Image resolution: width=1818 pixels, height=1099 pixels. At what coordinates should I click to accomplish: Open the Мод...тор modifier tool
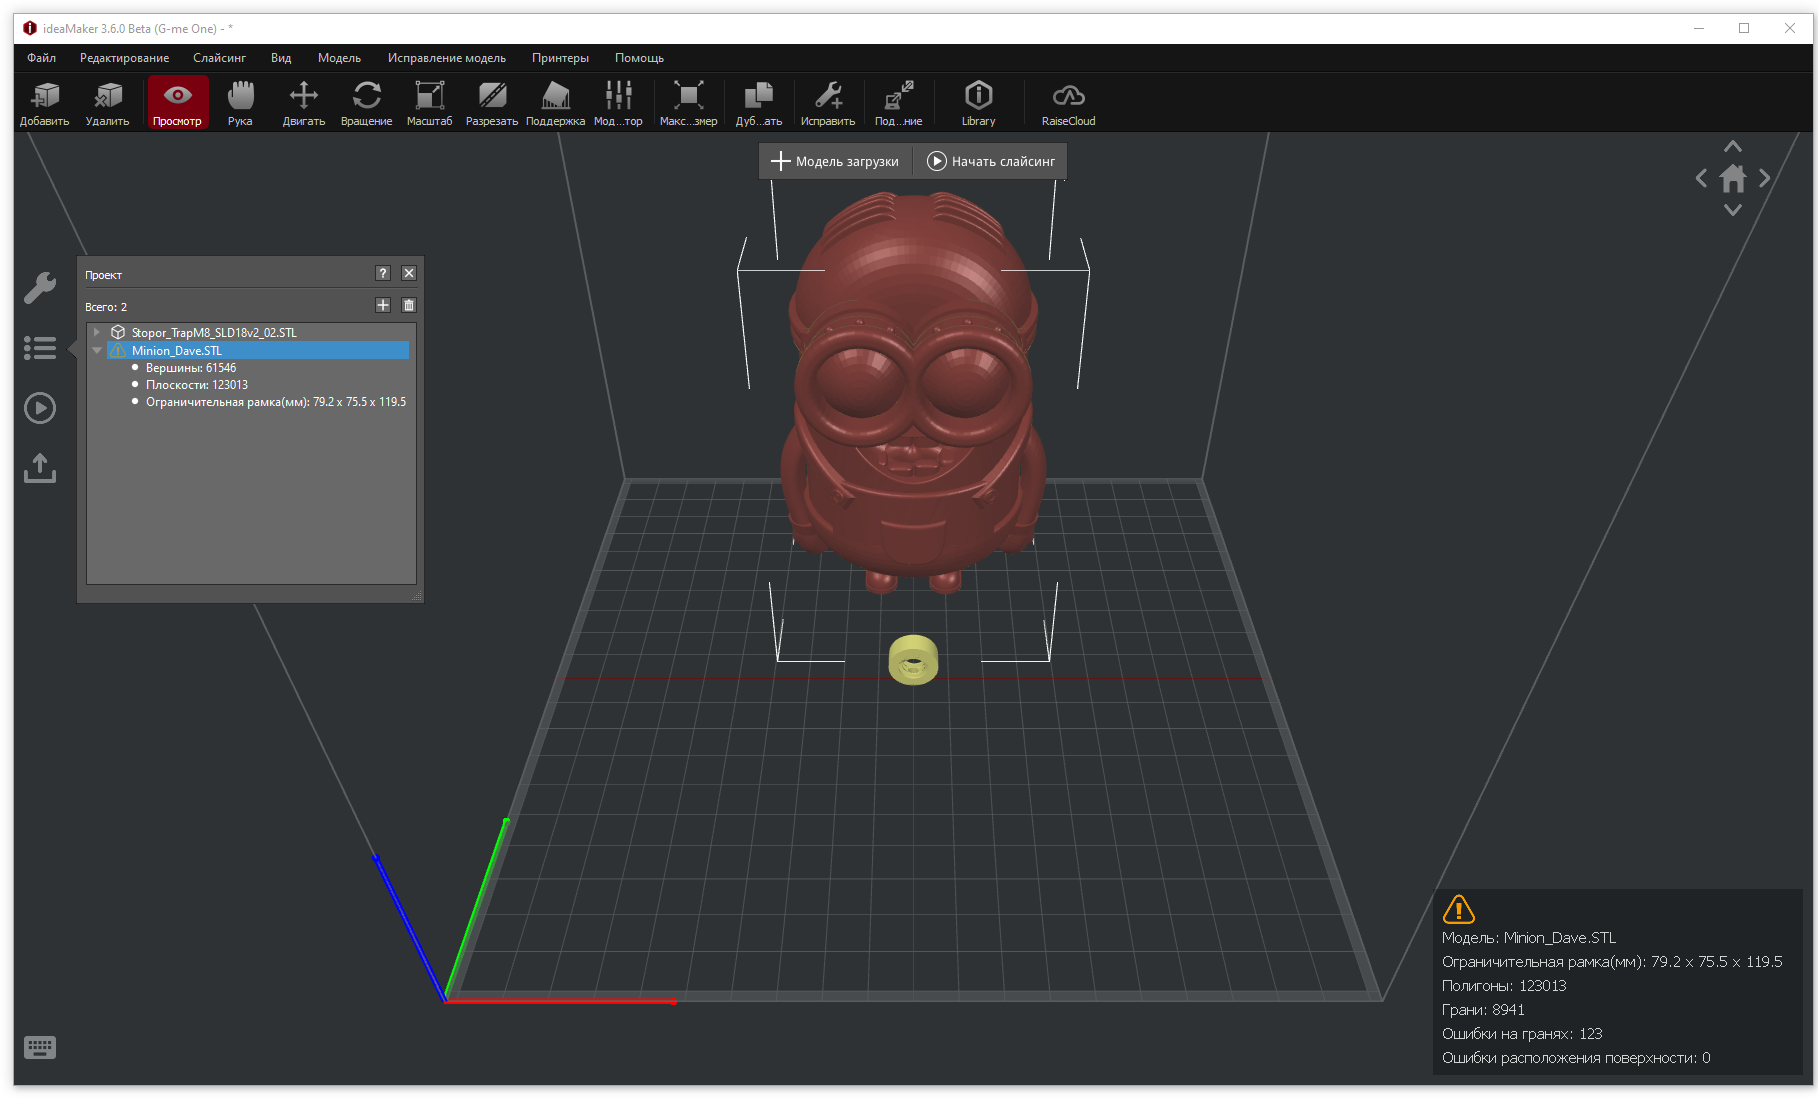618,103
